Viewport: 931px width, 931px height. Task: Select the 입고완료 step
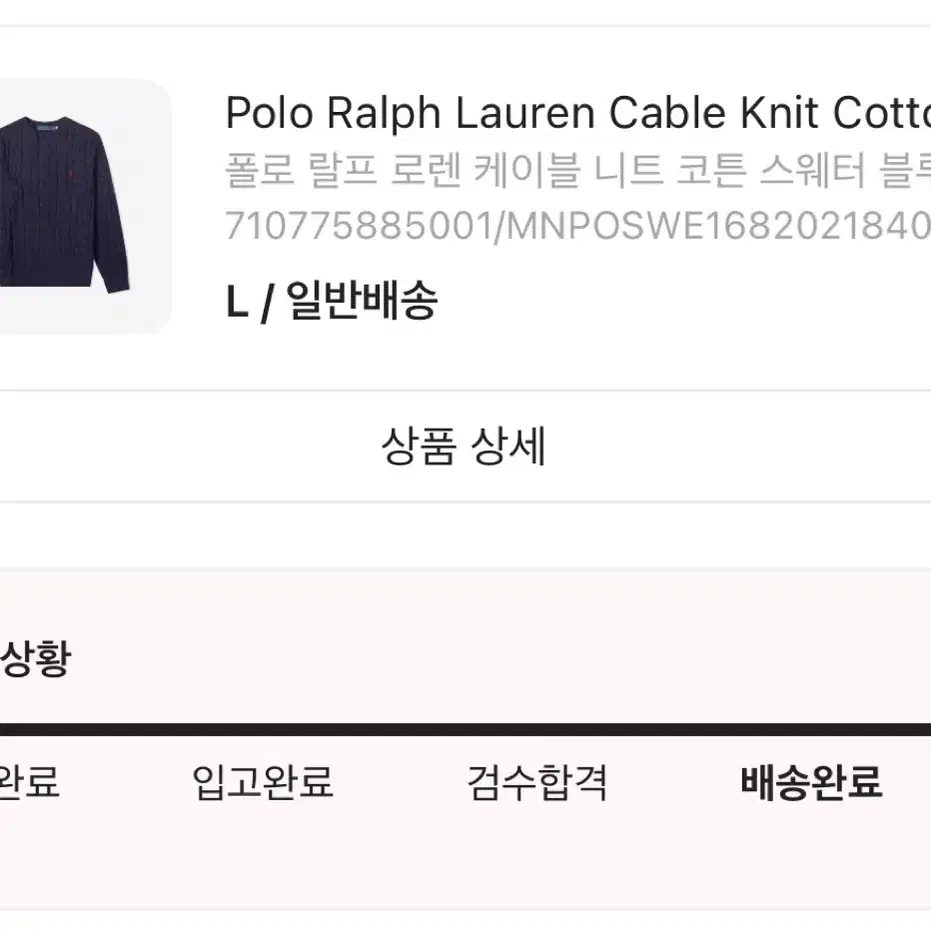pos(262,781)
